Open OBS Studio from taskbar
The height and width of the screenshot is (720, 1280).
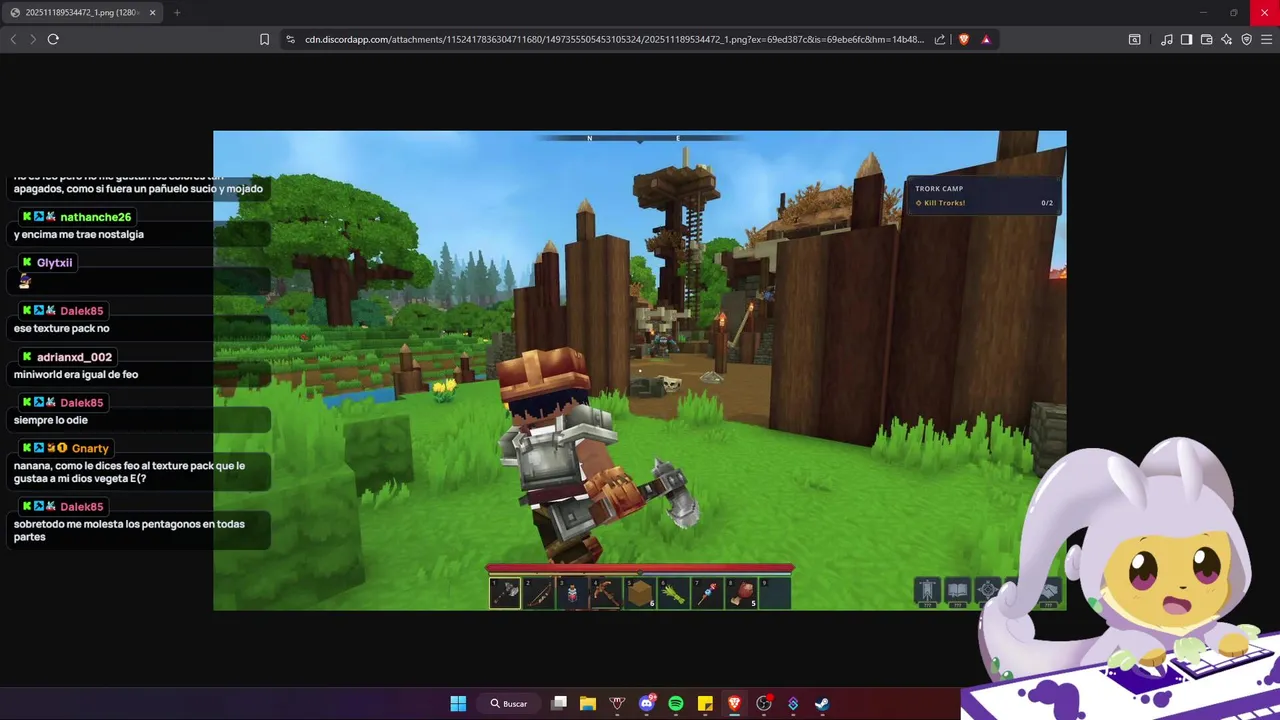click(764, 703)
